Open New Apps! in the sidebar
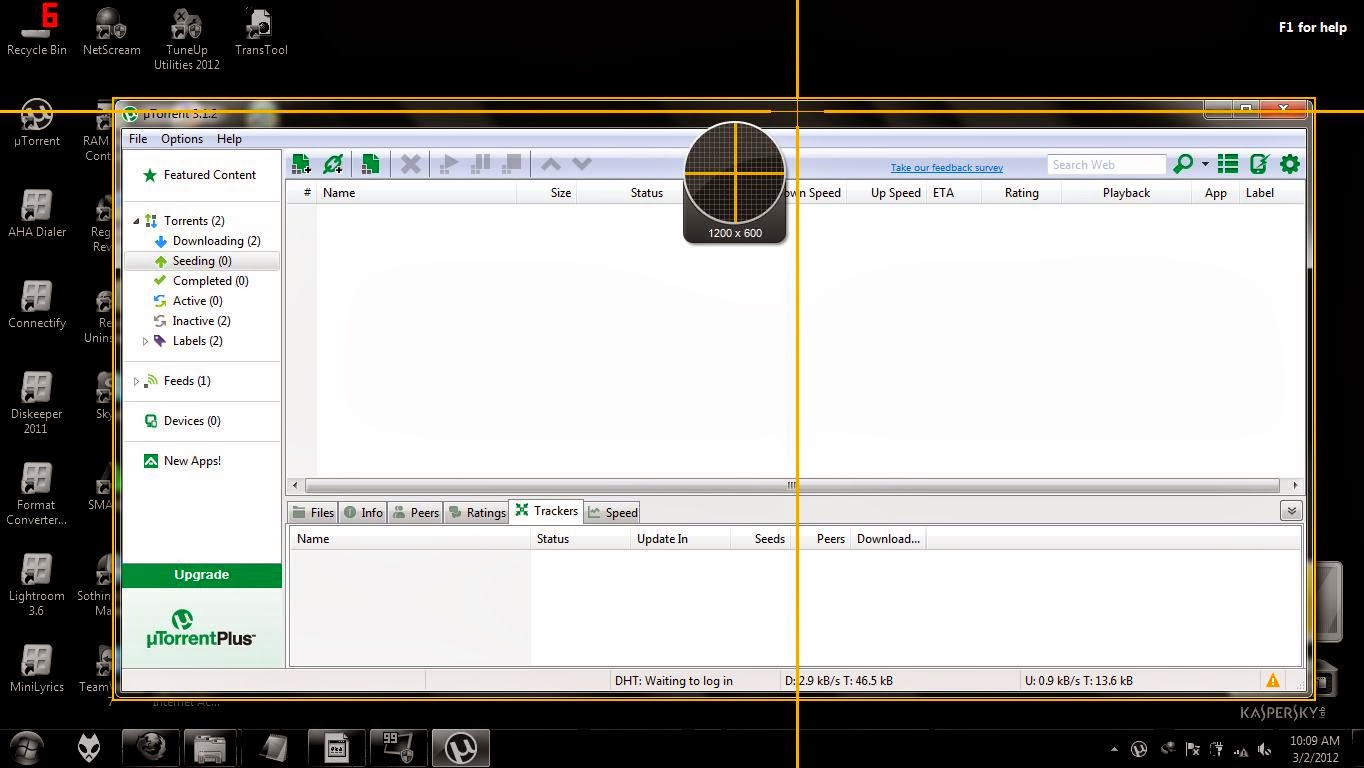The image size is (1364, 768). click(192, 461)
